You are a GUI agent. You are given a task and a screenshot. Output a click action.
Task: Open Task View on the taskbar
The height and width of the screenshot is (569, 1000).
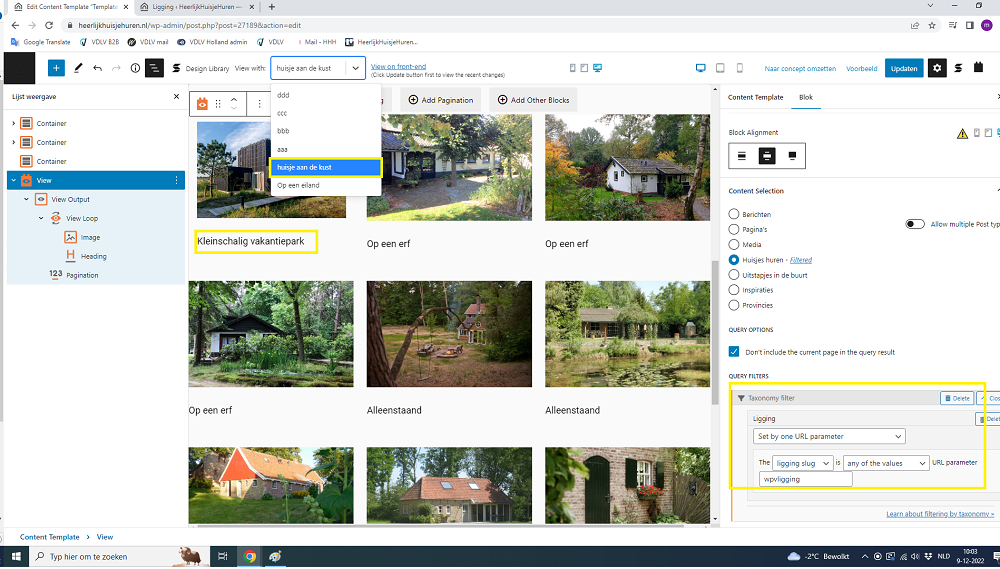point(223,557)
